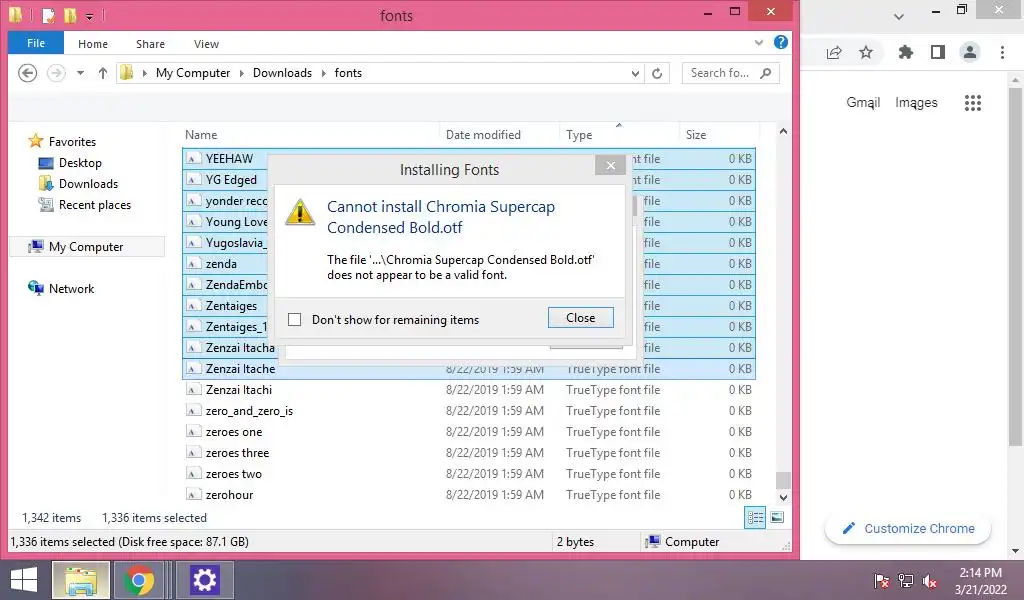This screenshot has width=1024, height=600.
Task: Open Explorer help icon
Action: (x=780, y=42)
